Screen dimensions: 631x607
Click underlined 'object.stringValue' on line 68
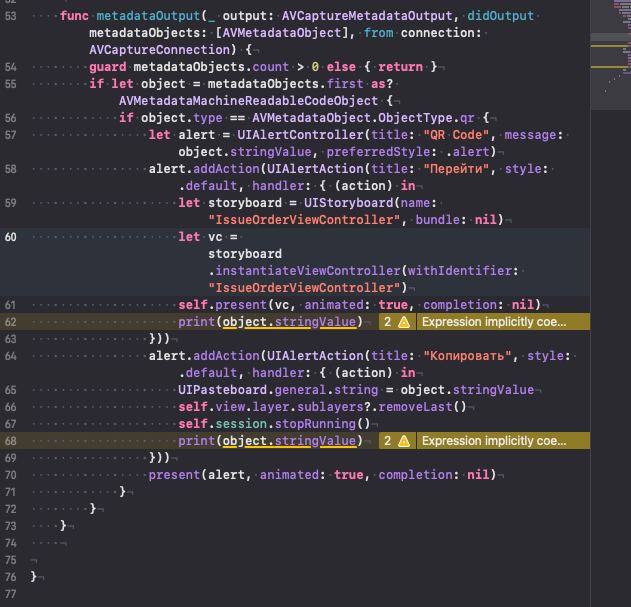tap(289, 441)
